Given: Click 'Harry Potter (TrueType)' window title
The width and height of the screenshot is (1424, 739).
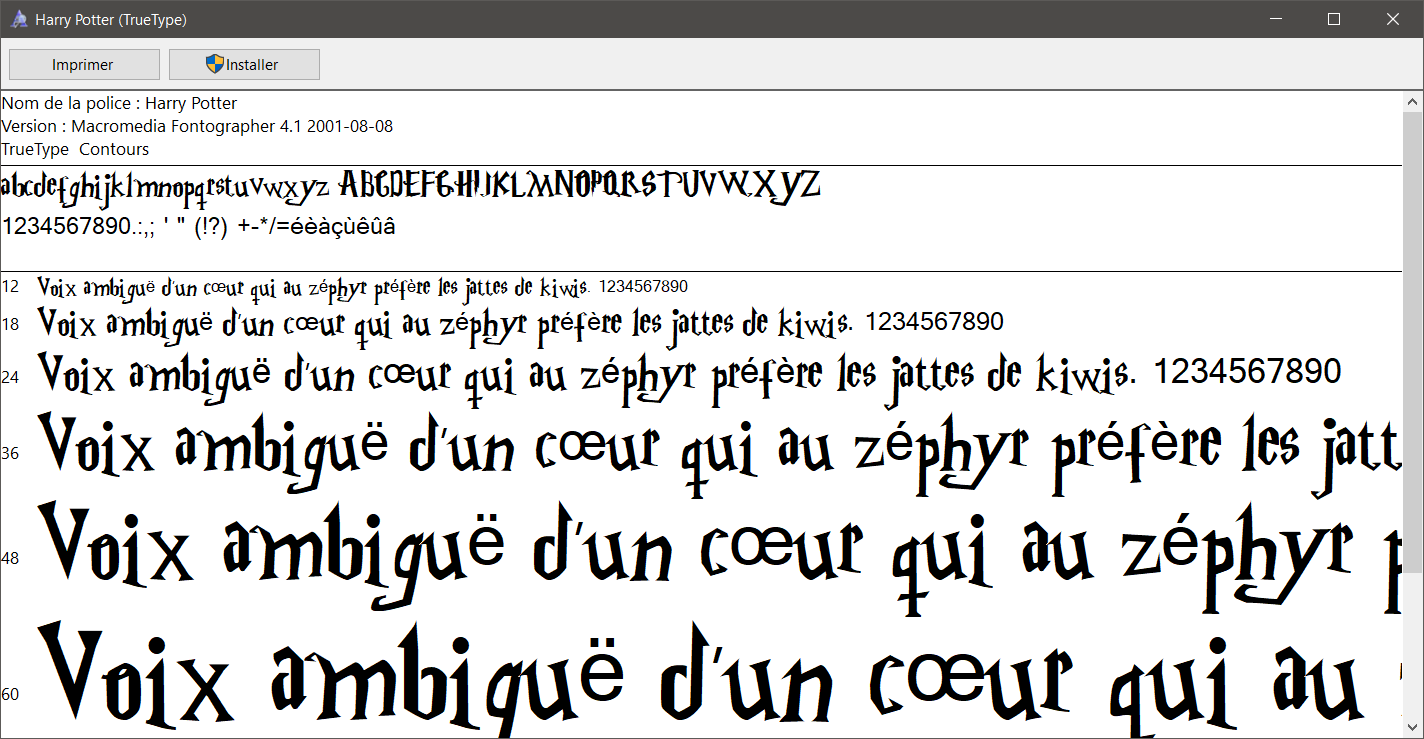Looking at the screenshot, I should coord(111,20).
